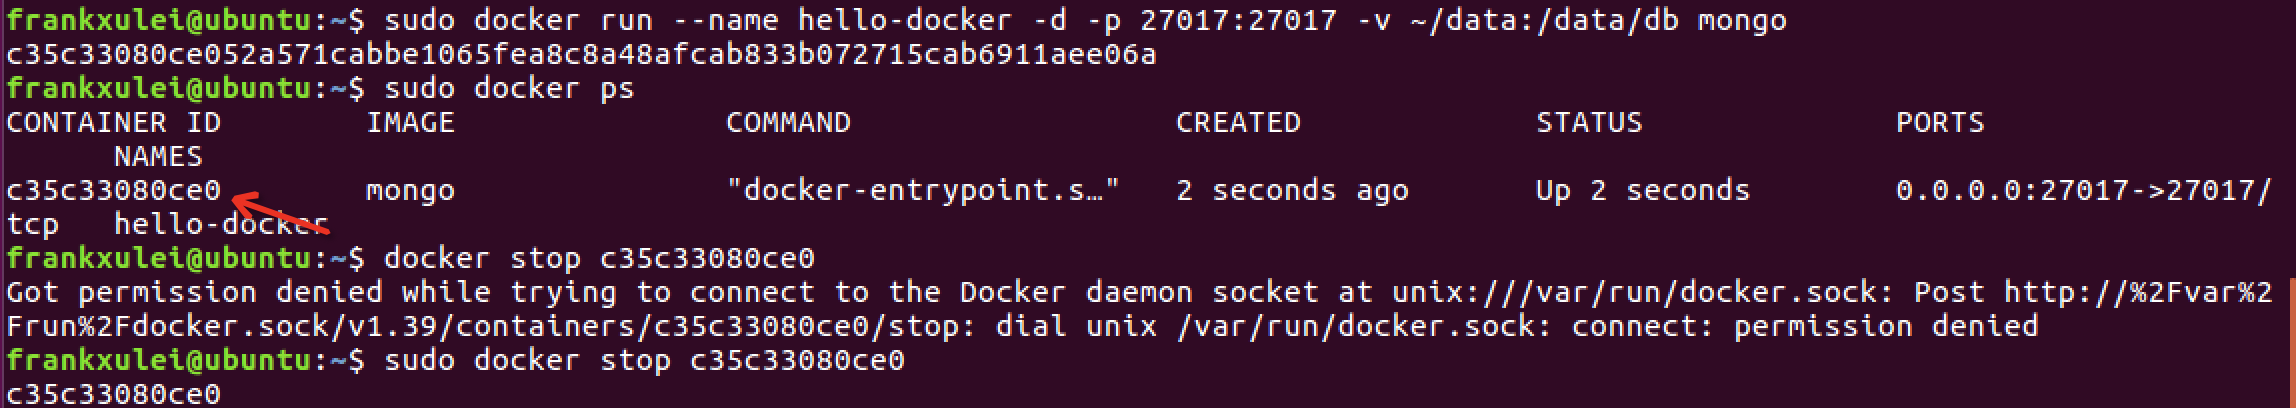Viewport: 2296px width, 408px height.
Task: Click the "sudo docker stop" command line
Action: (x=644, y=361)
